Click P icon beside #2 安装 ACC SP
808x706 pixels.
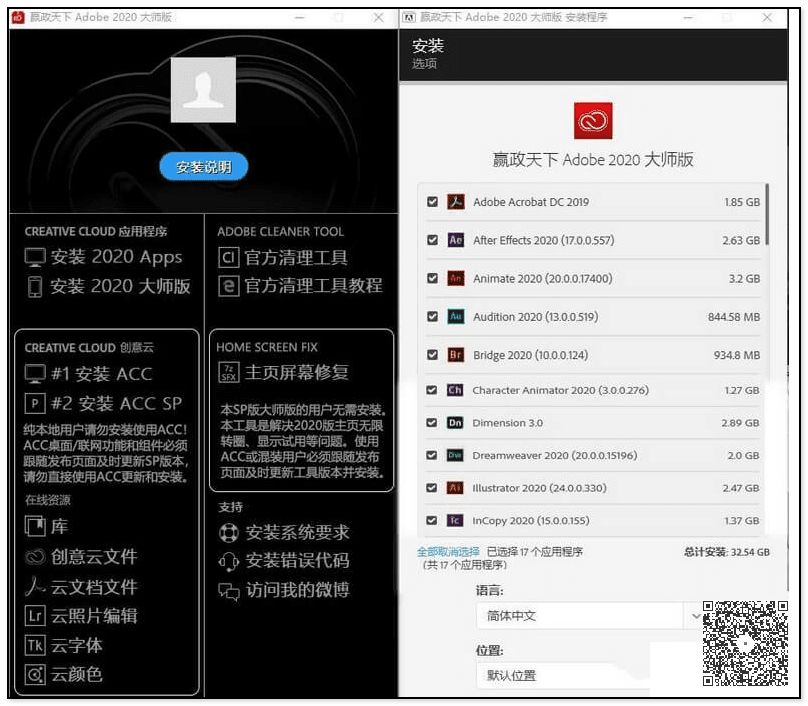point(35,403)
